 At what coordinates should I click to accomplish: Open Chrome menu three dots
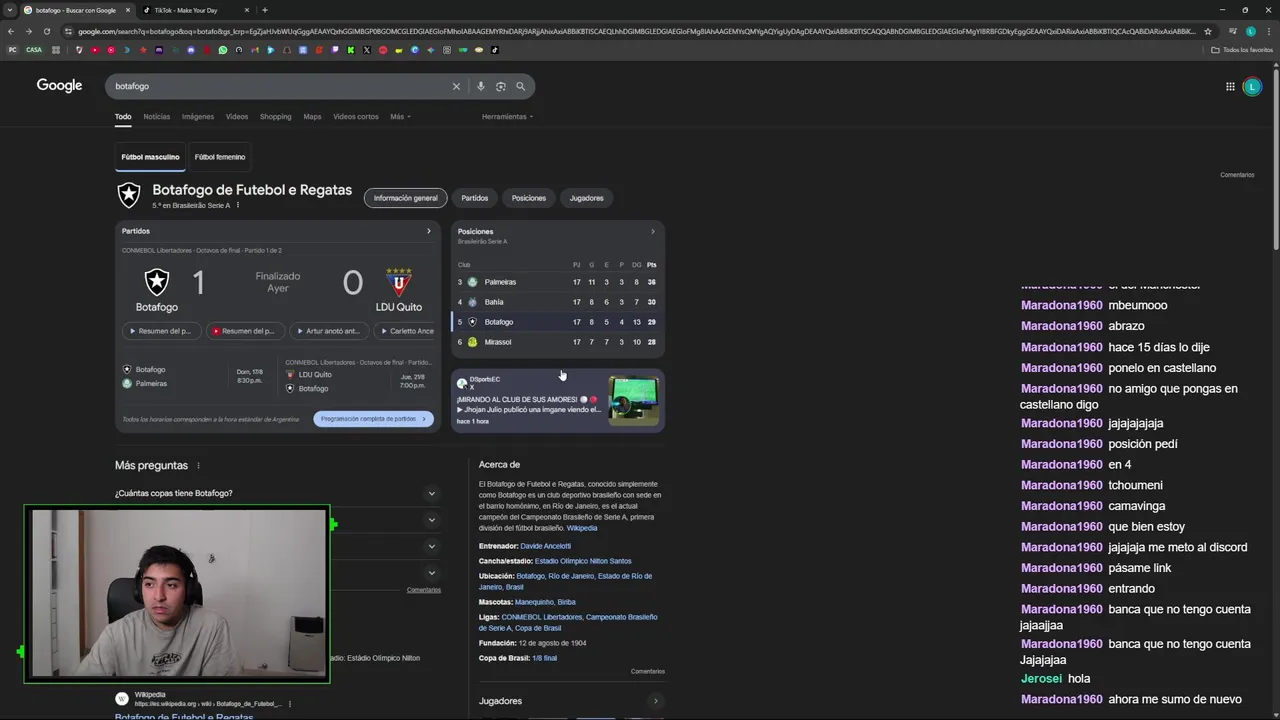(1269, 31)
